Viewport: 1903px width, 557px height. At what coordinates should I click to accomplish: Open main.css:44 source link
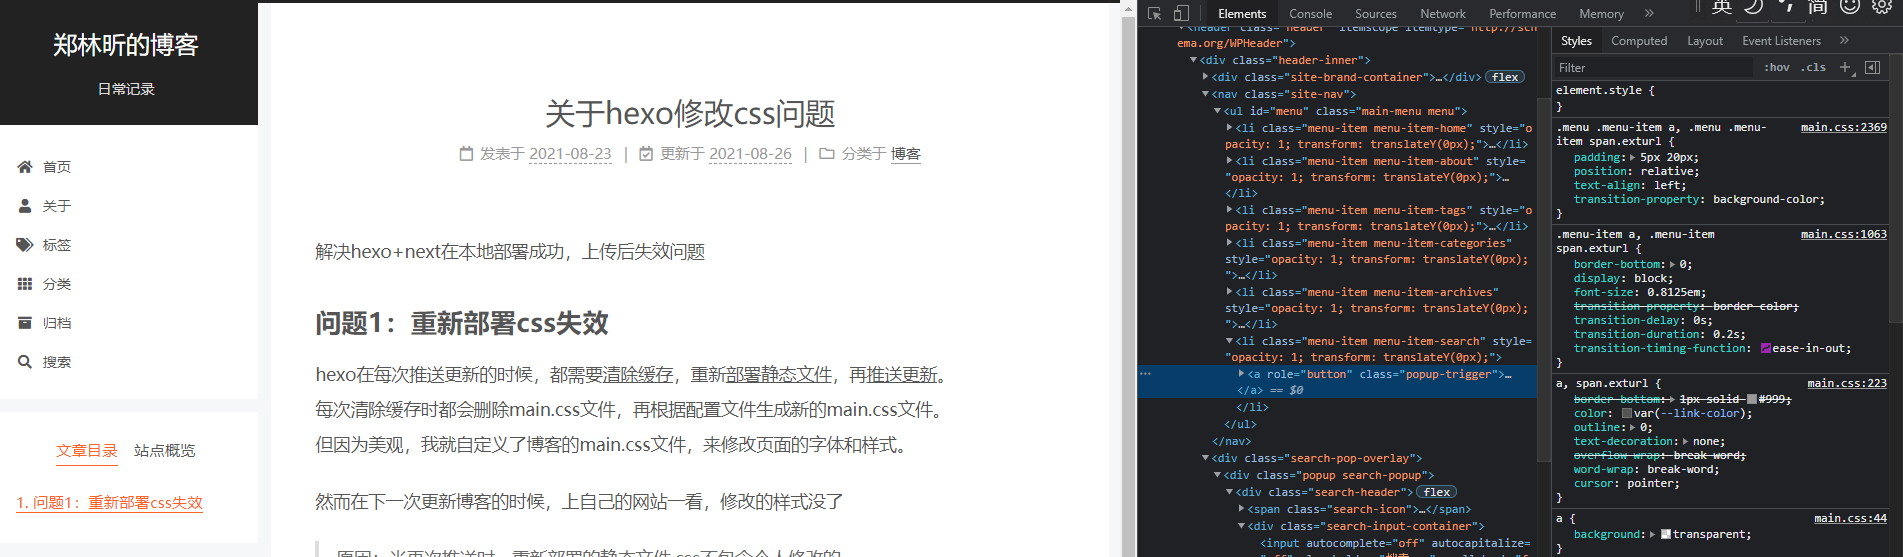click(x=1850, y=519)
